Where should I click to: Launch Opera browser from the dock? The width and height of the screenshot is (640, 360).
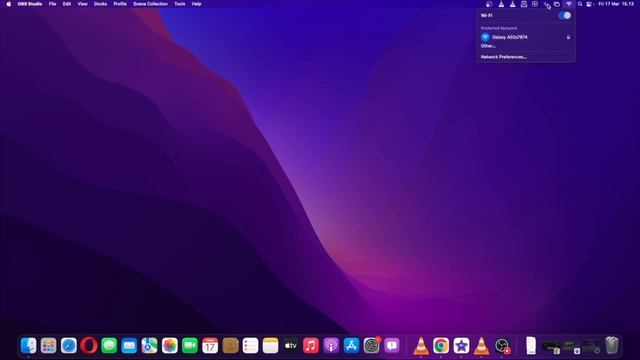coord(89,346)
